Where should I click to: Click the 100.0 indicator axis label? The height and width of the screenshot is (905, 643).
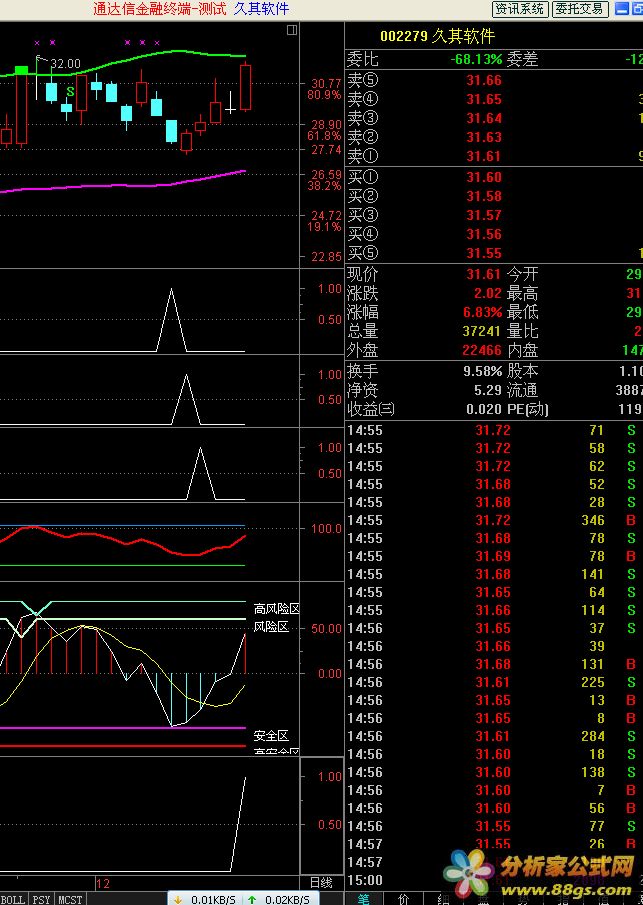326,529
